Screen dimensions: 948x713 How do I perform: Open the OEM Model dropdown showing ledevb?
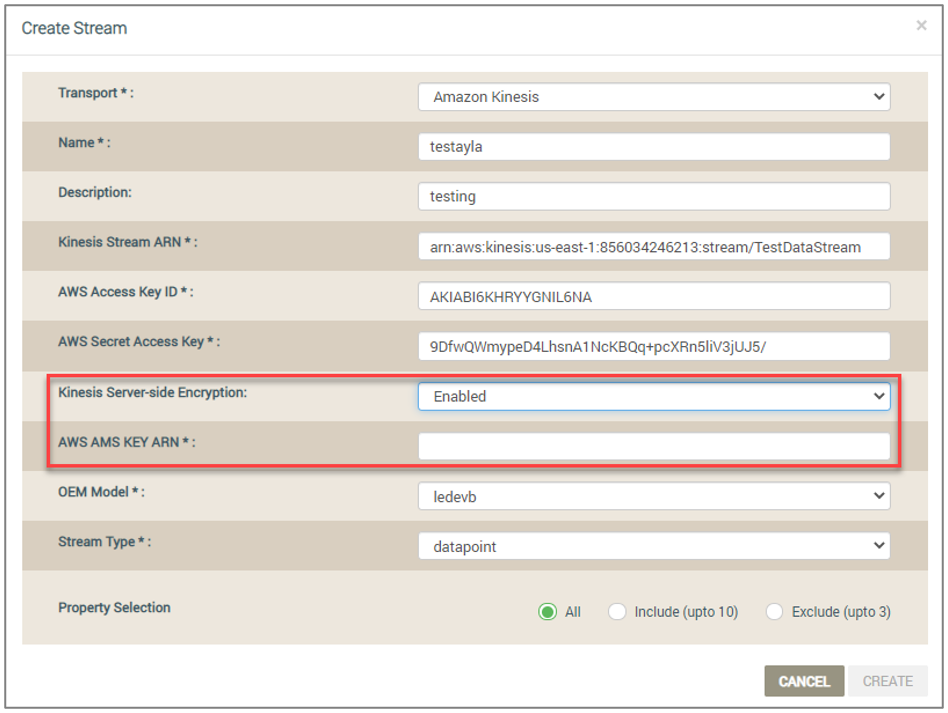pyautogui.click(x=654, y=496)
